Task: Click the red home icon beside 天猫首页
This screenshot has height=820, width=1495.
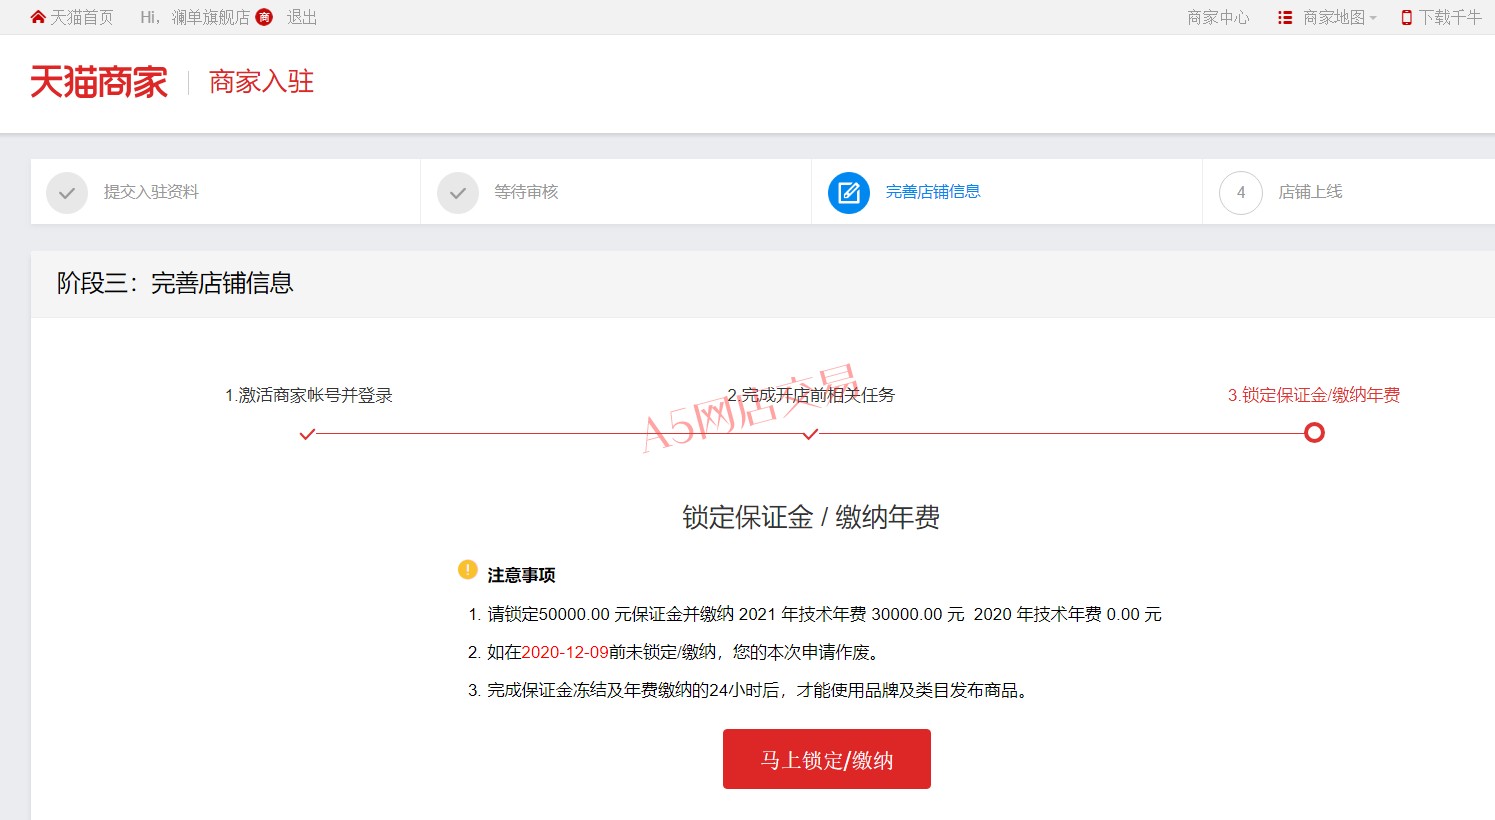Action: coord(38,17)
